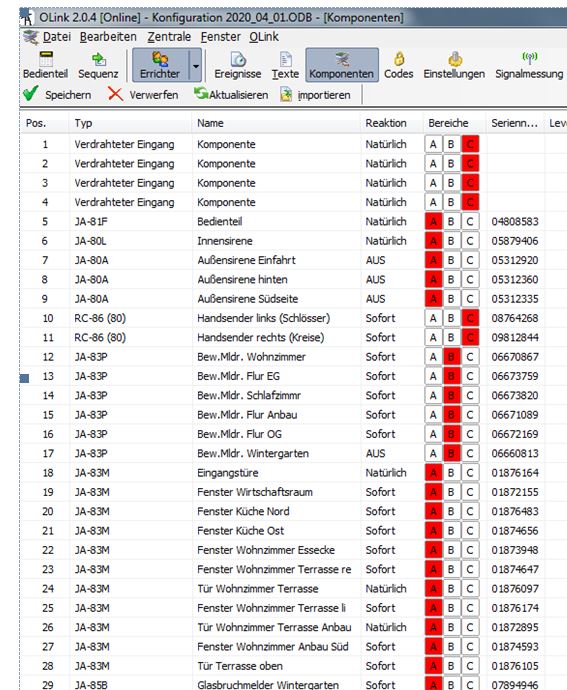The width and height of the screenshot is (567, 690).
Task: Select type JA-81F in row 5
Action: [x=91, y=221]
